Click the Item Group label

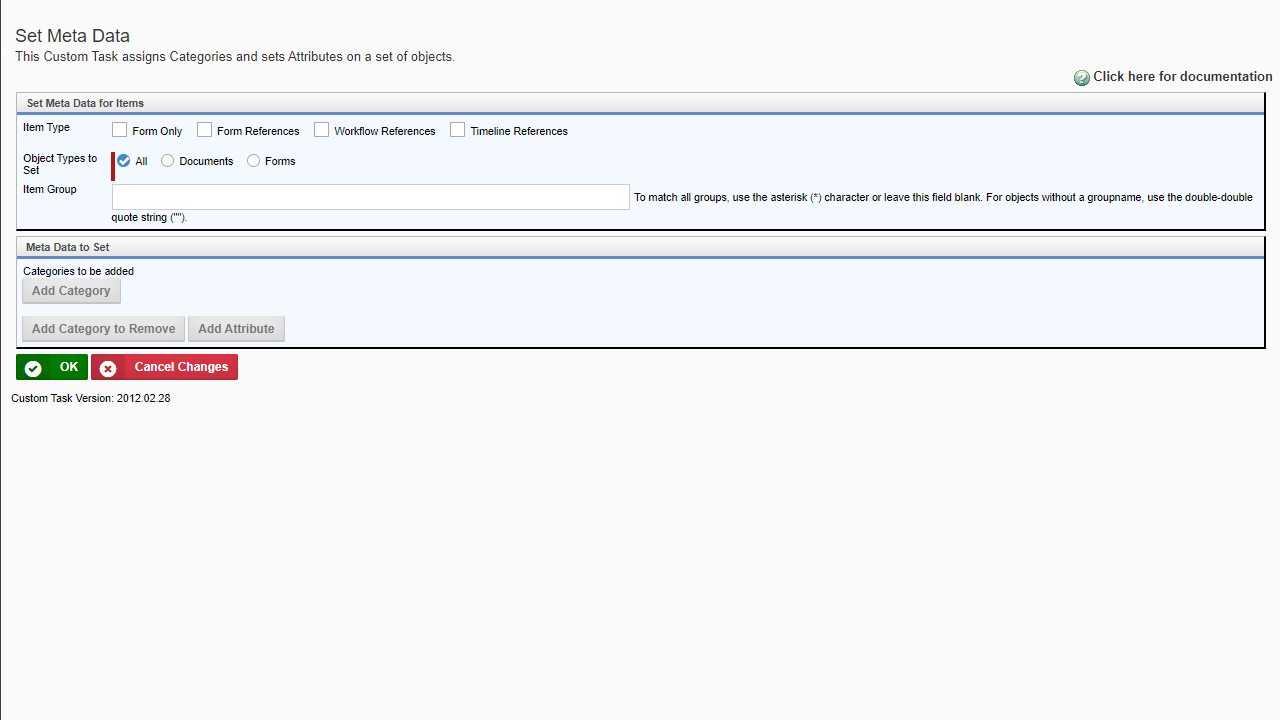coord(50,189)
